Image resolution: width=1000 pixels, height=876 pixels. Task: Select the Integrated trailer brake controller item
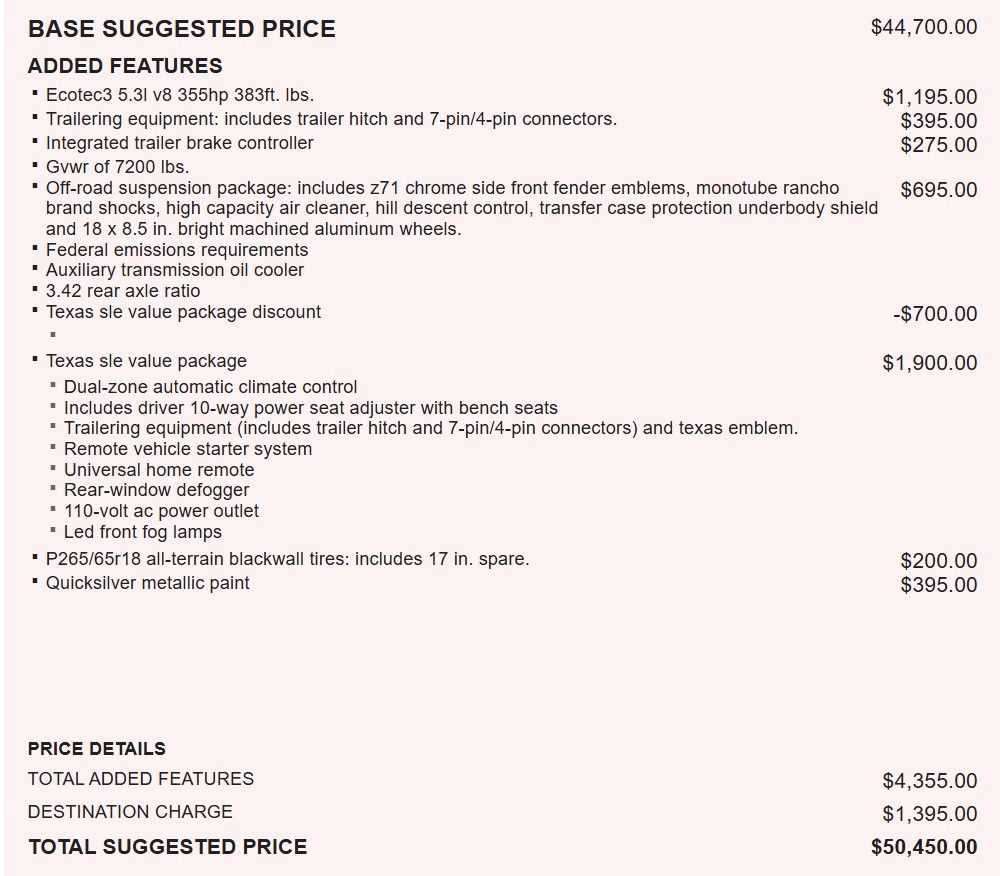point(179,143)
